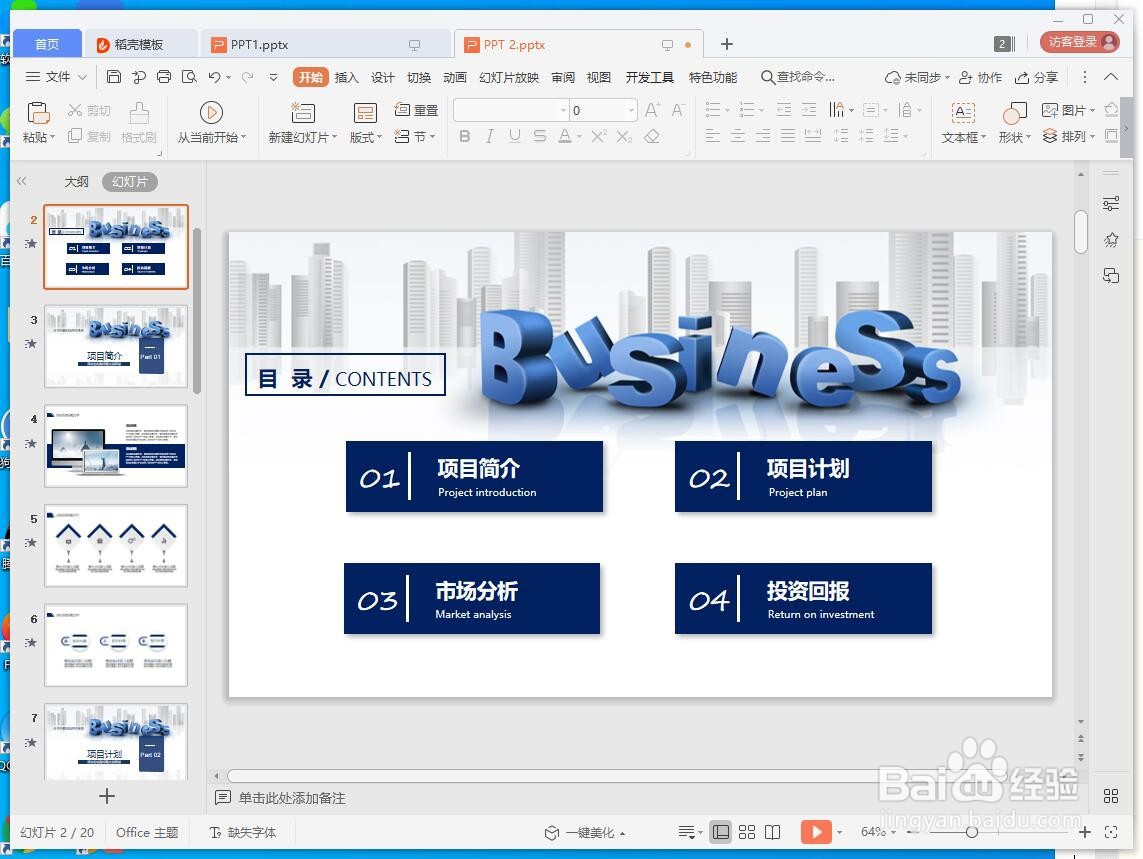Switch to the View (视图) tab
Viewport: 1143px width, 859px height.
pyautogui.click(x=598, y=77)
